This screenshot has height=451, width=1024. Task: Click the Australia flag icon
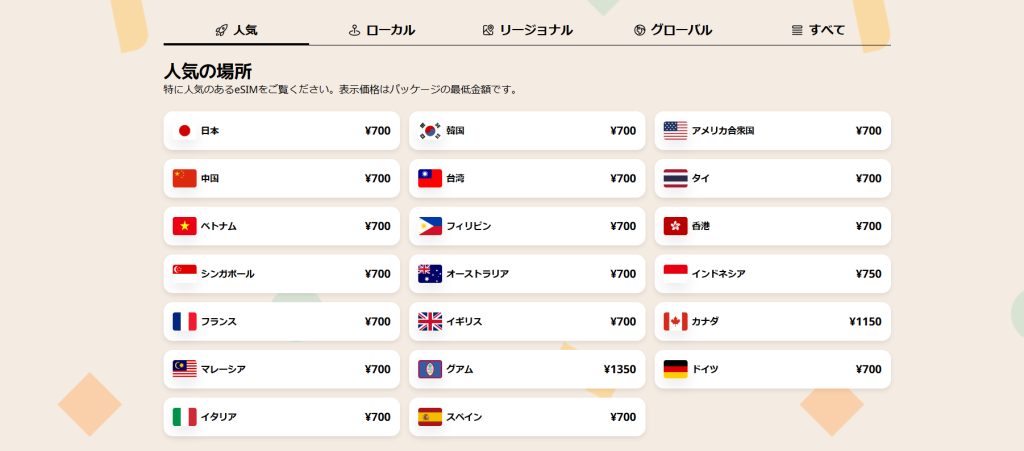click(430, 273)
